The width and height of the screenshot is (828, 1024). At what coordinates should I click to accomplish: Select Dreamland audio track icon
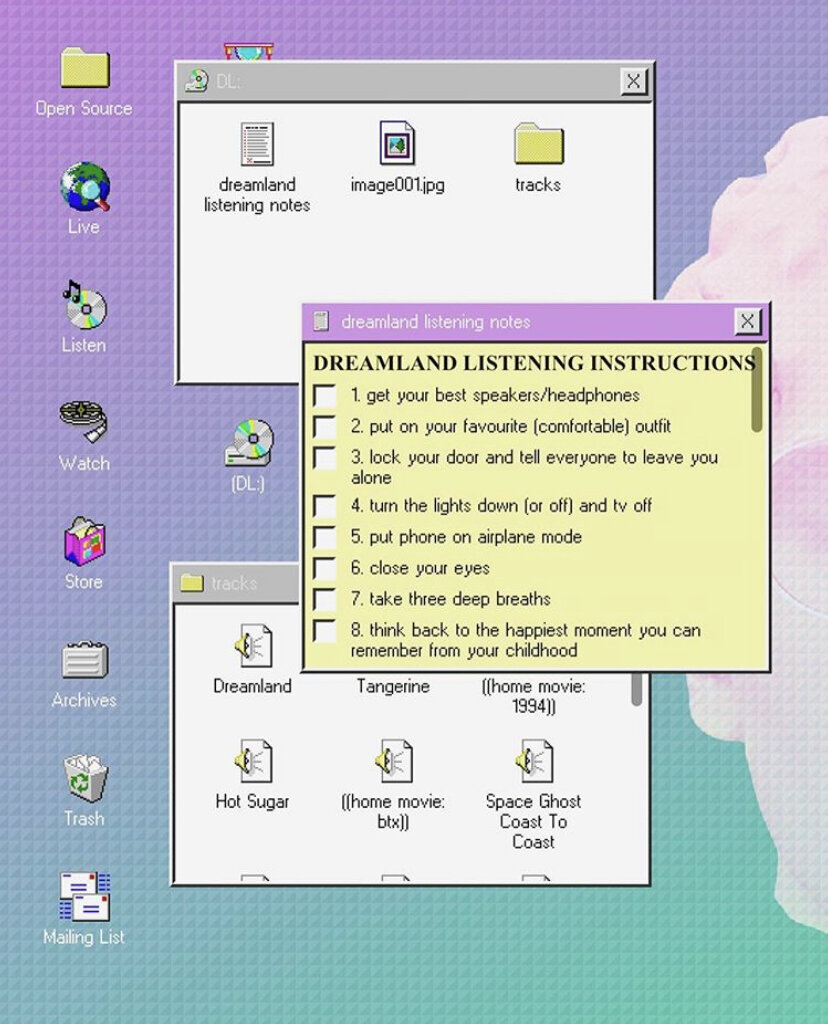253,645
